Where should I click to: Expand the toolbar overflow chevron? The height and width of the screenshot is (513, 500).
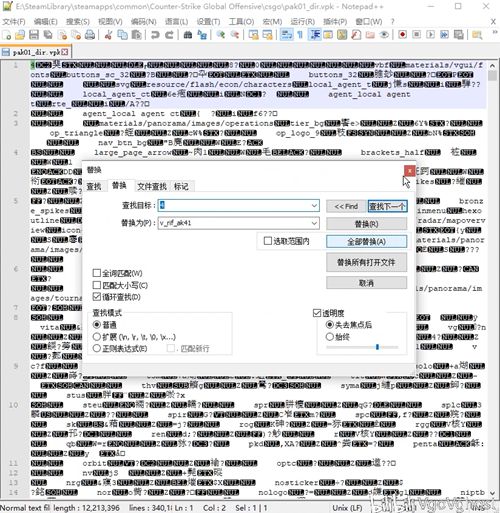click(x=495, y=32)
